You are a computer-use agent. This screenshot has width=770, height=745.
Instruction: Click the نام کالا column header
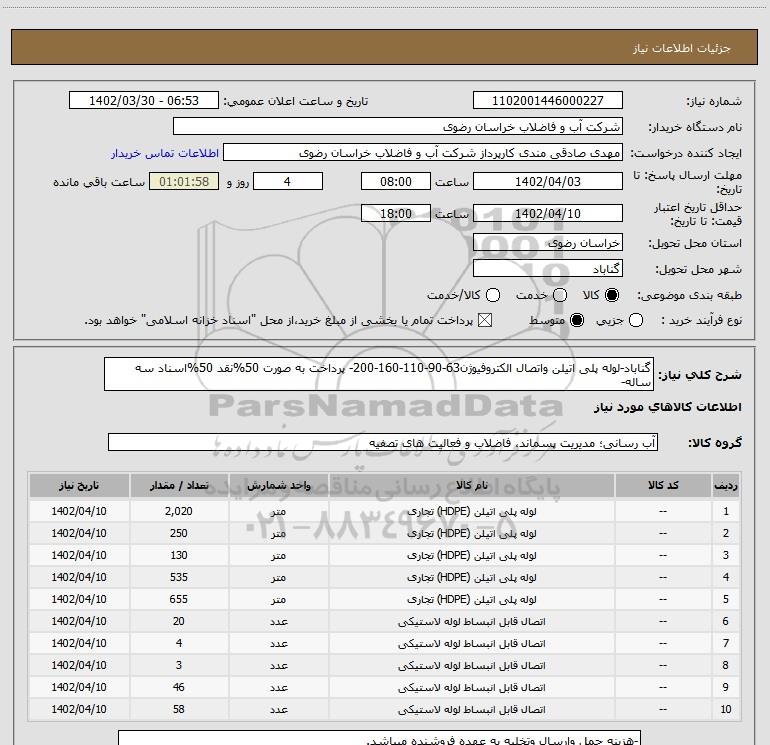[471, 485]
